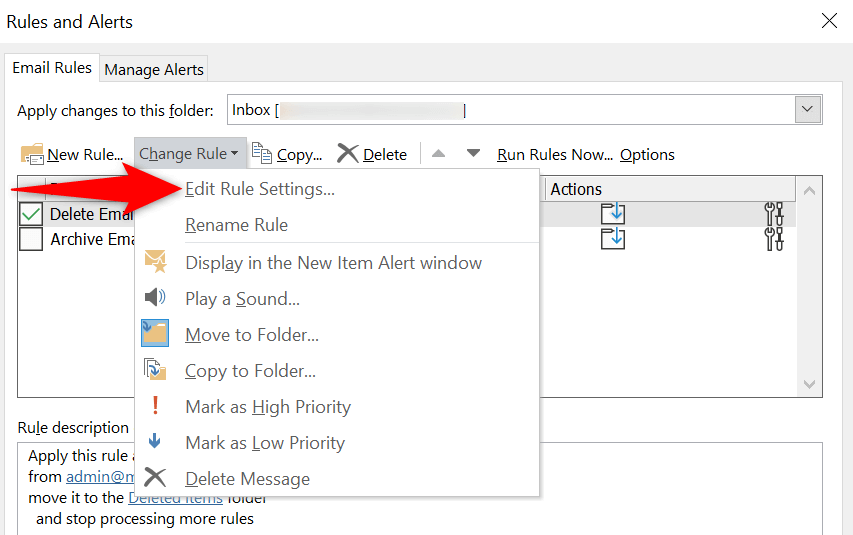
Task: Close the Rules and Alerts dialog
Action: [x=829, y=20]
